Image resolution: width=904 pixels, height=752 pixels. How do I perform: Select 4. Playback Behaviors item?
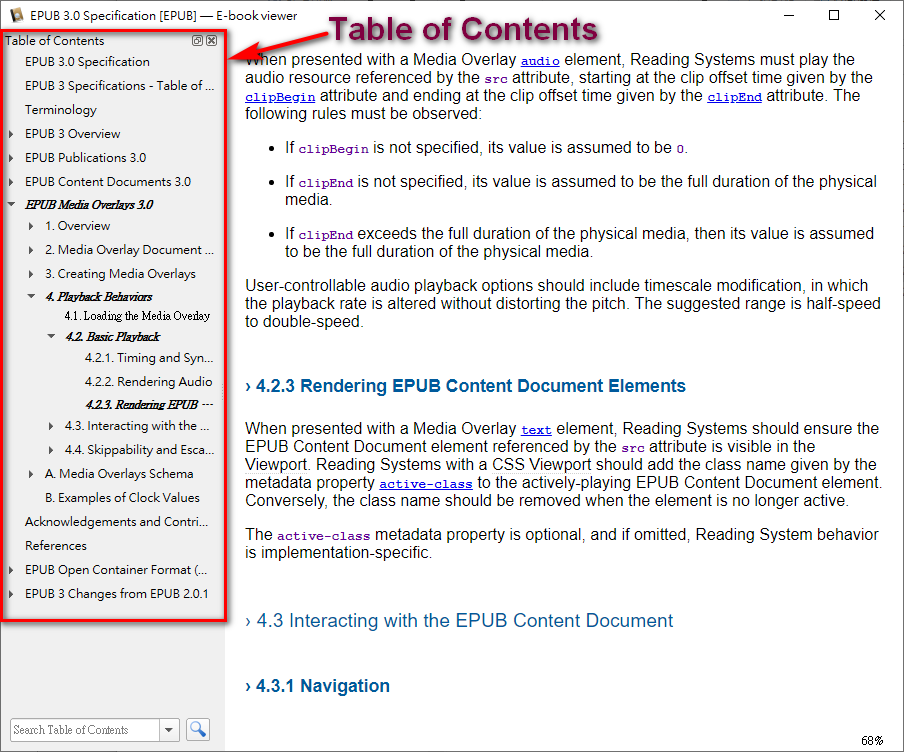coord(99,296)
